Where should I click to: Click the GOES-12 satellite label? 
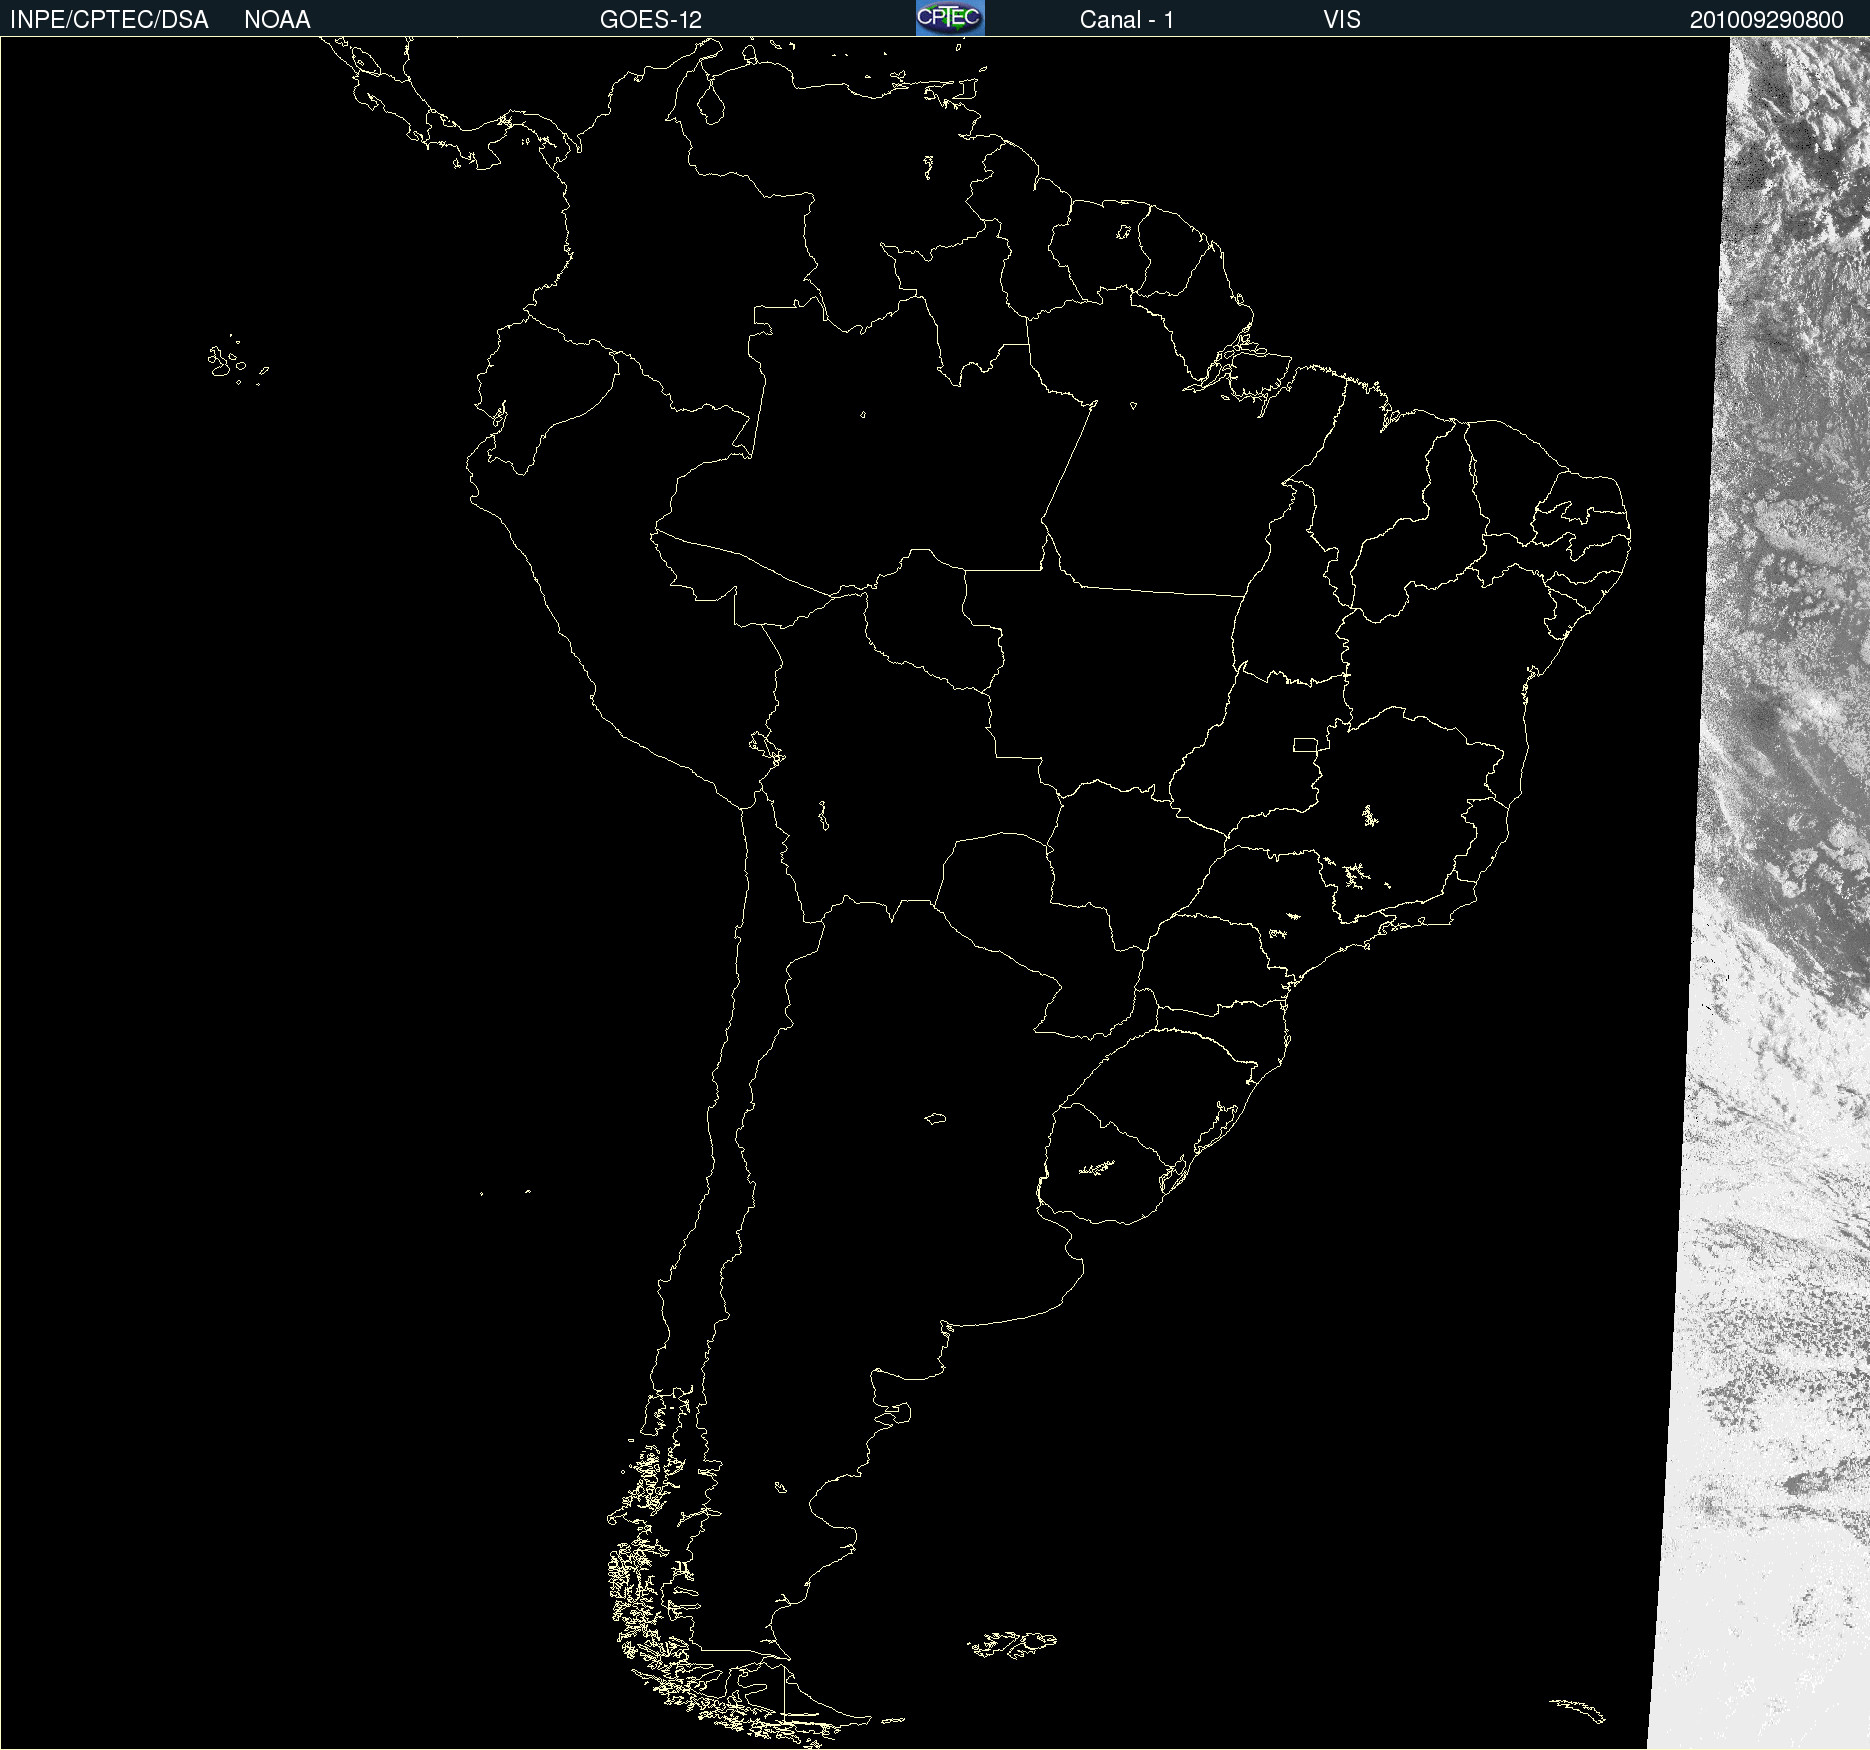(x=651, y=20)
